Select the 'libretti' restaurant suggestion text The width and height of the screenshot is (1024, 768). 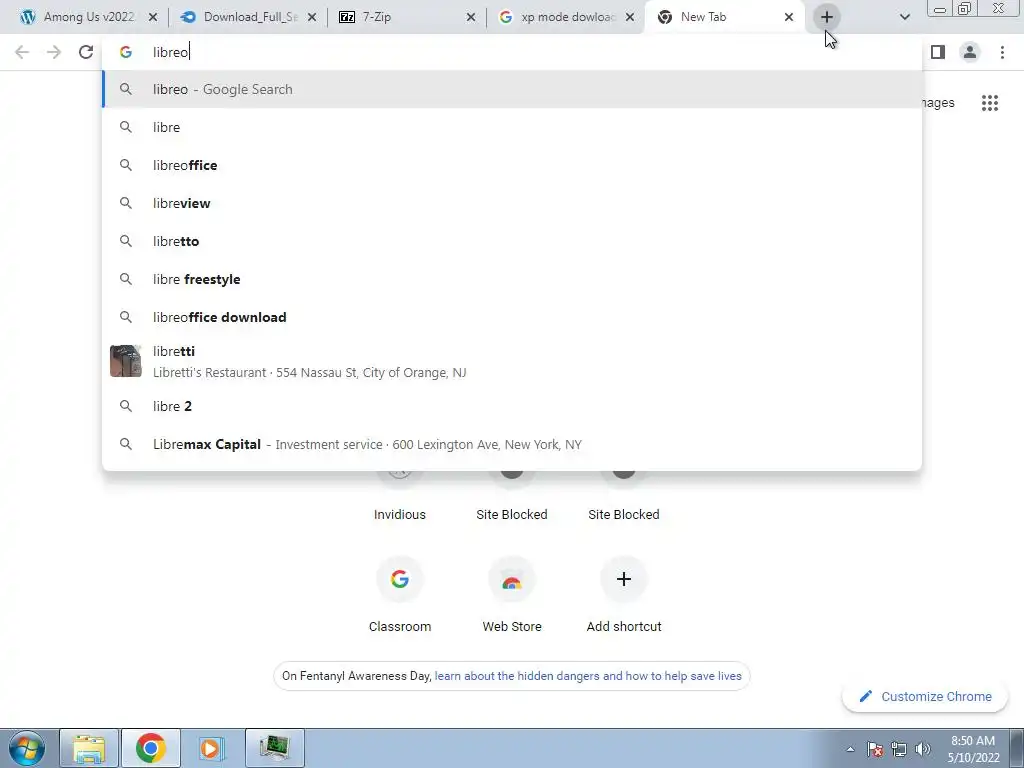(x=174, y=351)
